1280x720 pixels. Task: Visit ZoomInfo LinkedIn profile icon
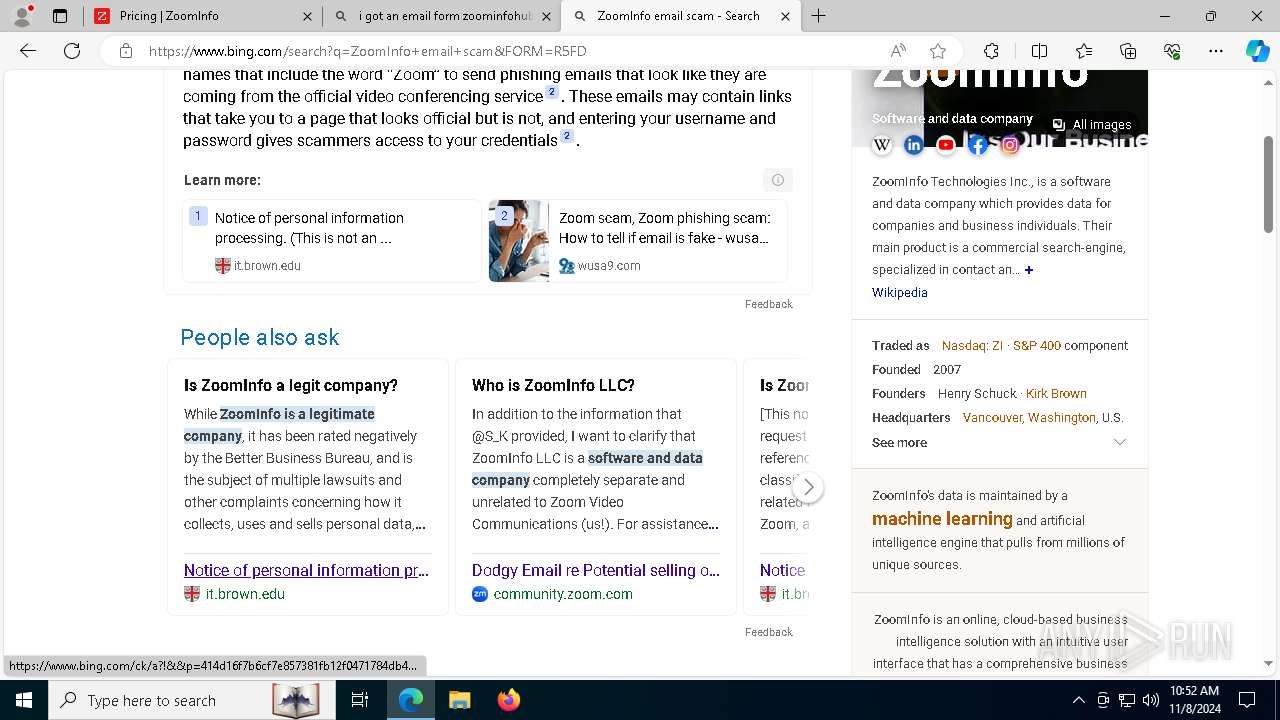[914, 145]
